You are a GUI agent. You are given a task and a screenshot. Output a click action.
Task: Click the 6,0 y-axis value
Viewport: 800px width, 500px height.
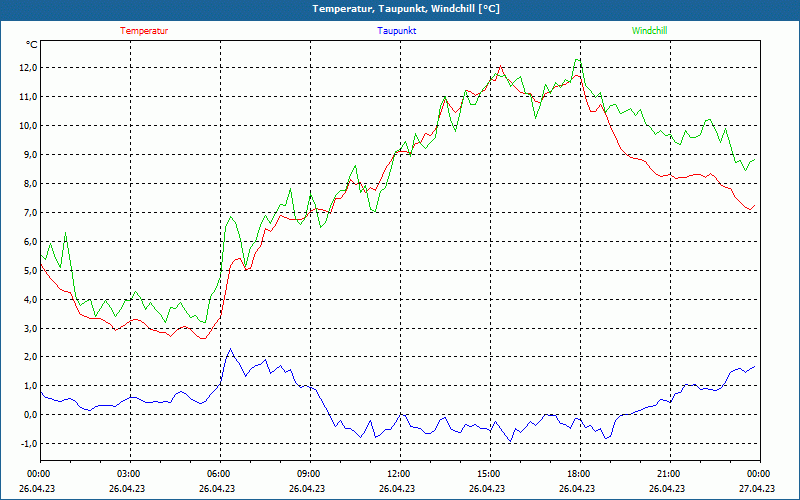pyautogui.click(x=31, y=241)
